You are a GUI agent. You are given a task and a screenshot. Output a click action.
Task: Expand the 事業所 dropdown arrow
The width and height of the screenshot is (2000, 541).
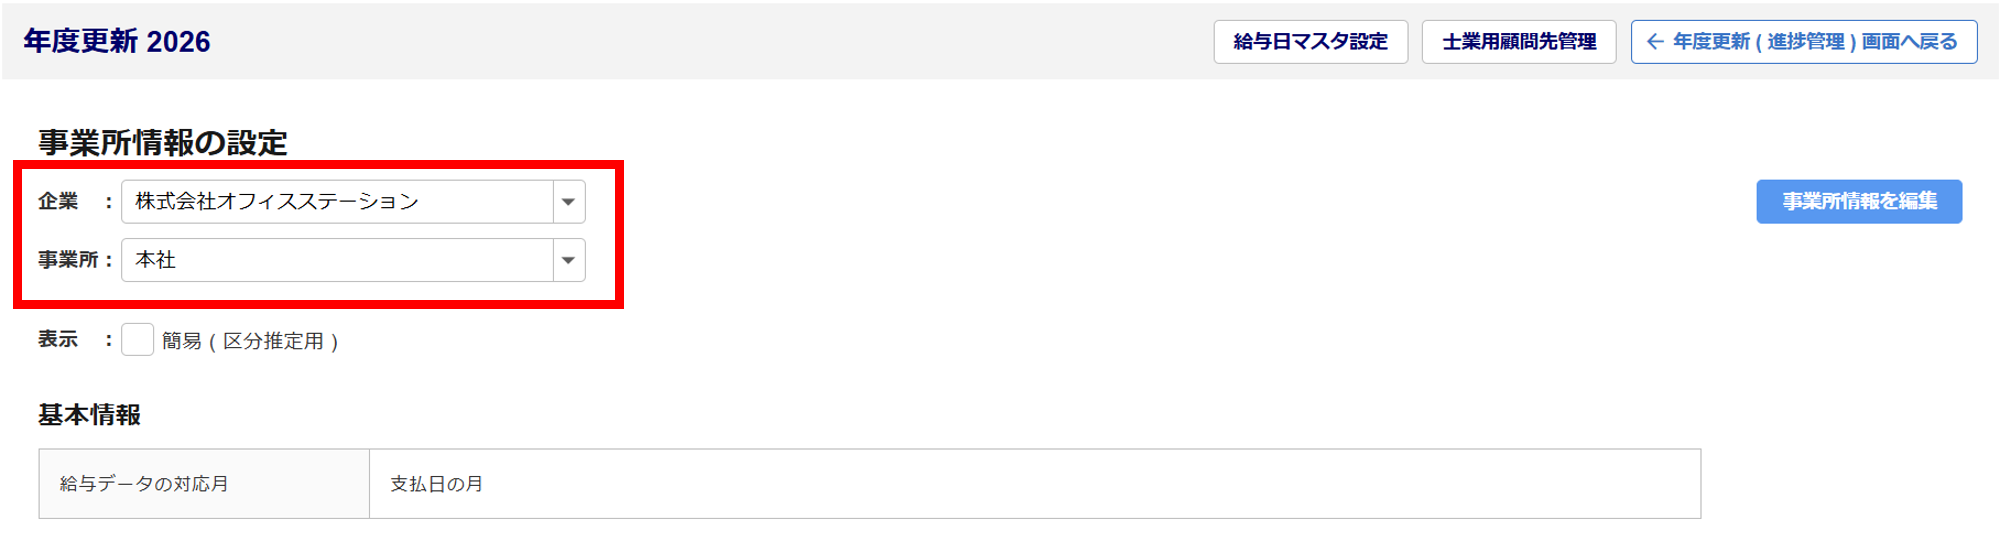pyautogui.click(x=568, y=260)
